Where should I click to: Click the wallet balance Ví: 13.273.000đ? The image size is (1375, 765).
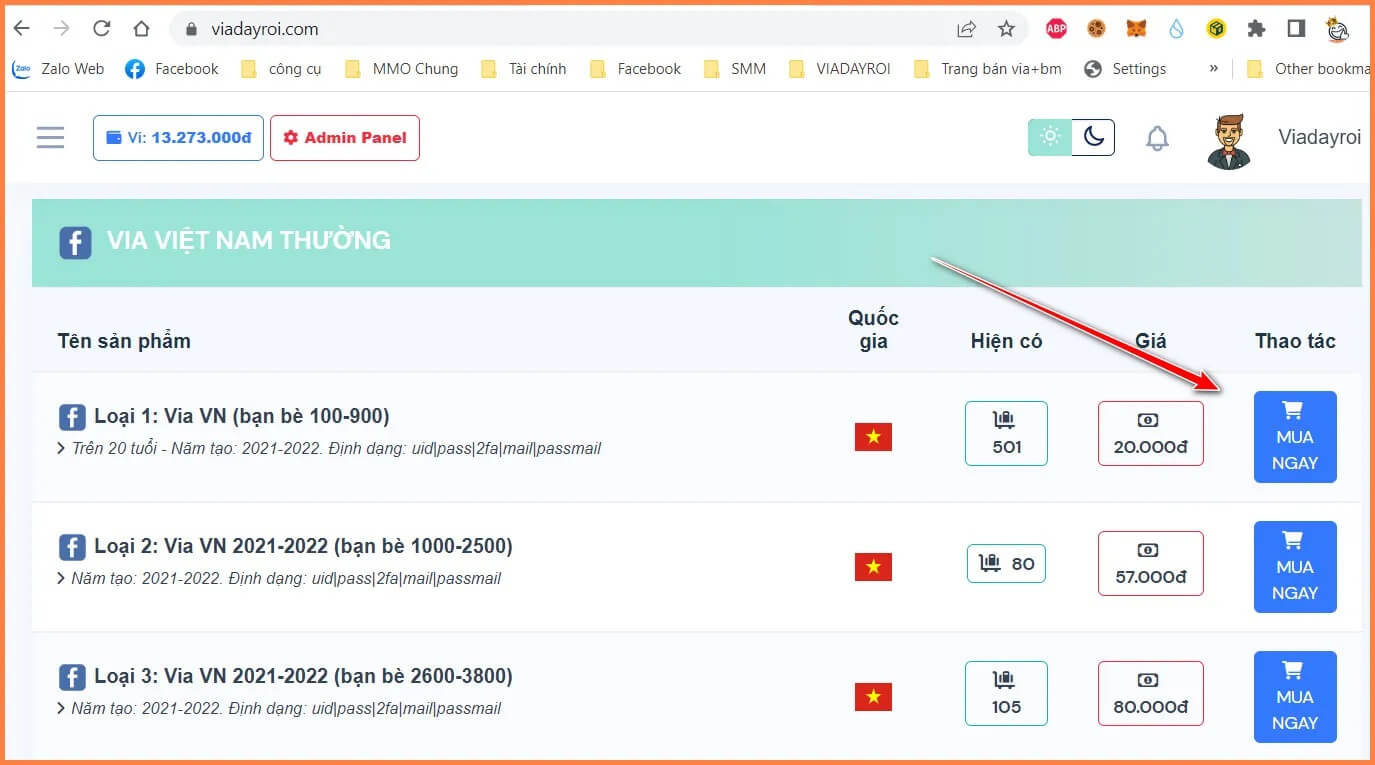[x=178, y=138]
